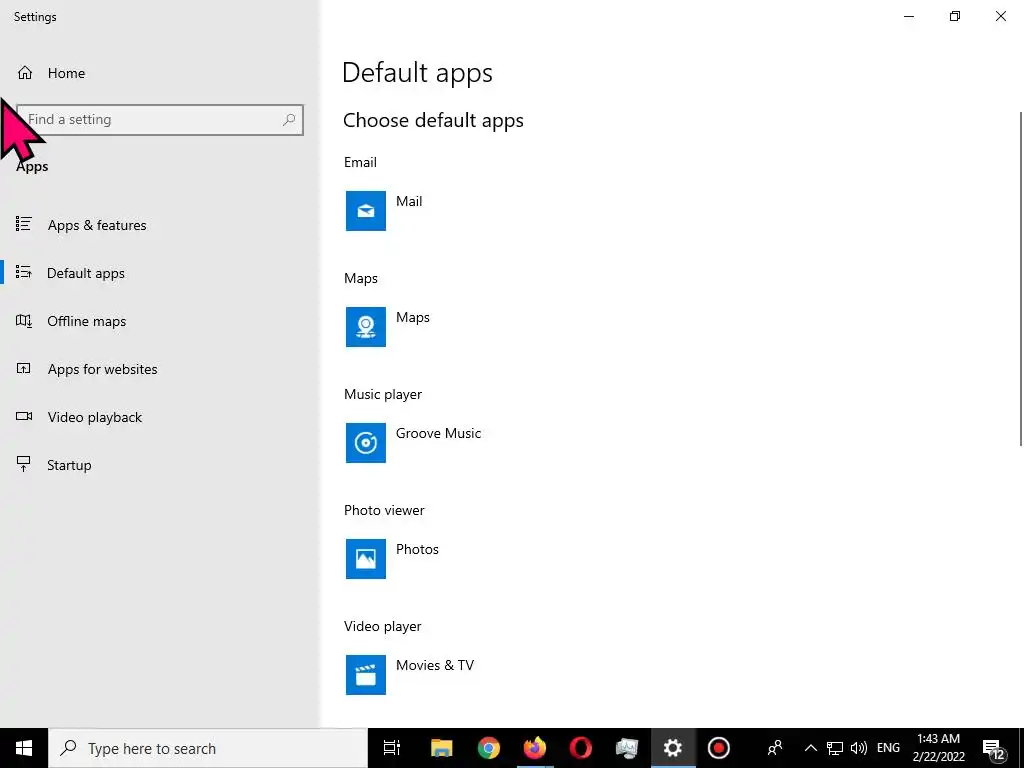Viewport: 1024px width, 768px height.
Task: Change default Maps app label
Action: [413, 317]
